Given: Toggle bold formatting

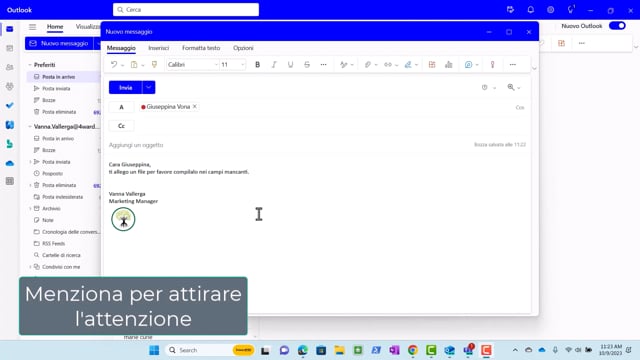Looking at the screenshot, I should (x=257, y=64).
